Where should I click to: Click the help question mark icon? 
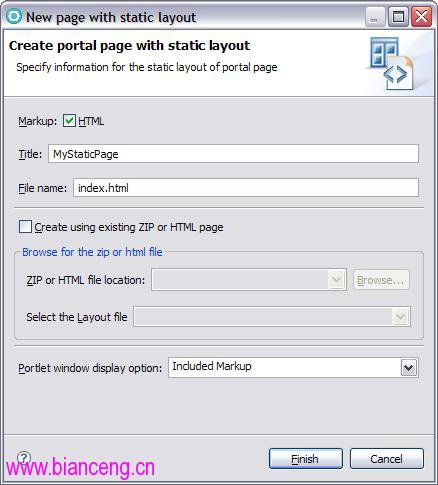pos(24,458)
